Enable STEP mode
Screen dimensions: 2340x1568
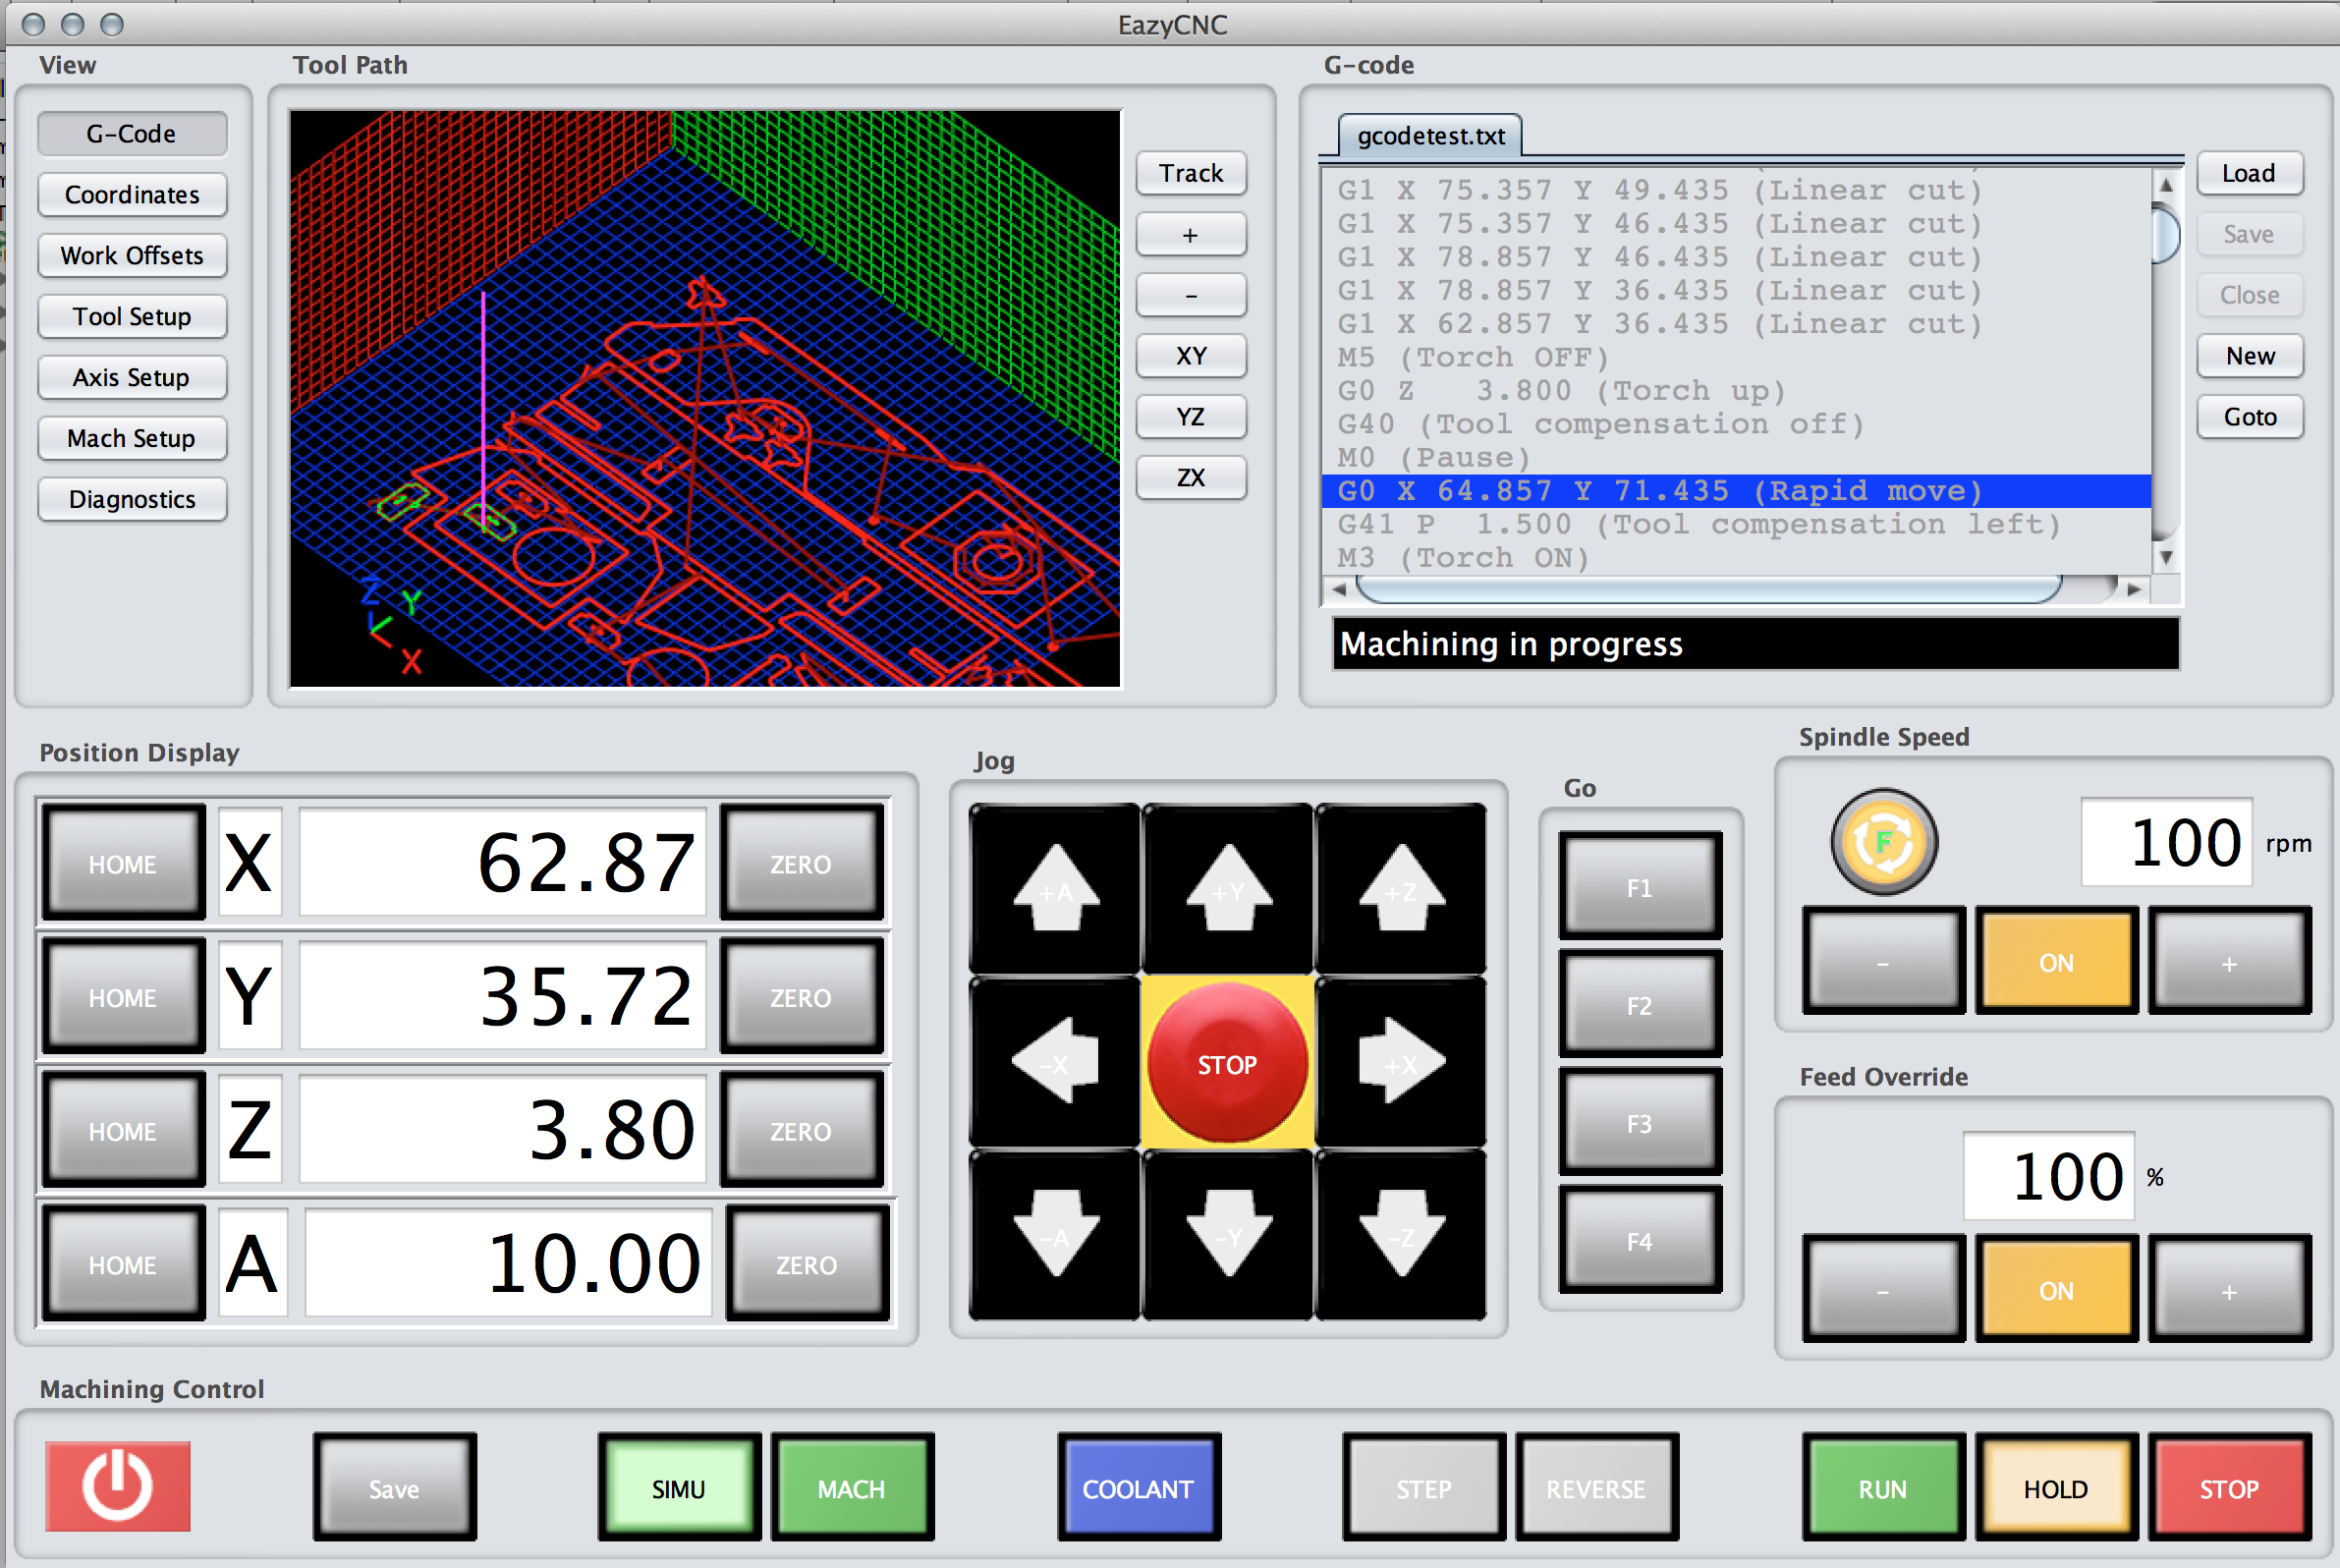tap(1424, 1488)
